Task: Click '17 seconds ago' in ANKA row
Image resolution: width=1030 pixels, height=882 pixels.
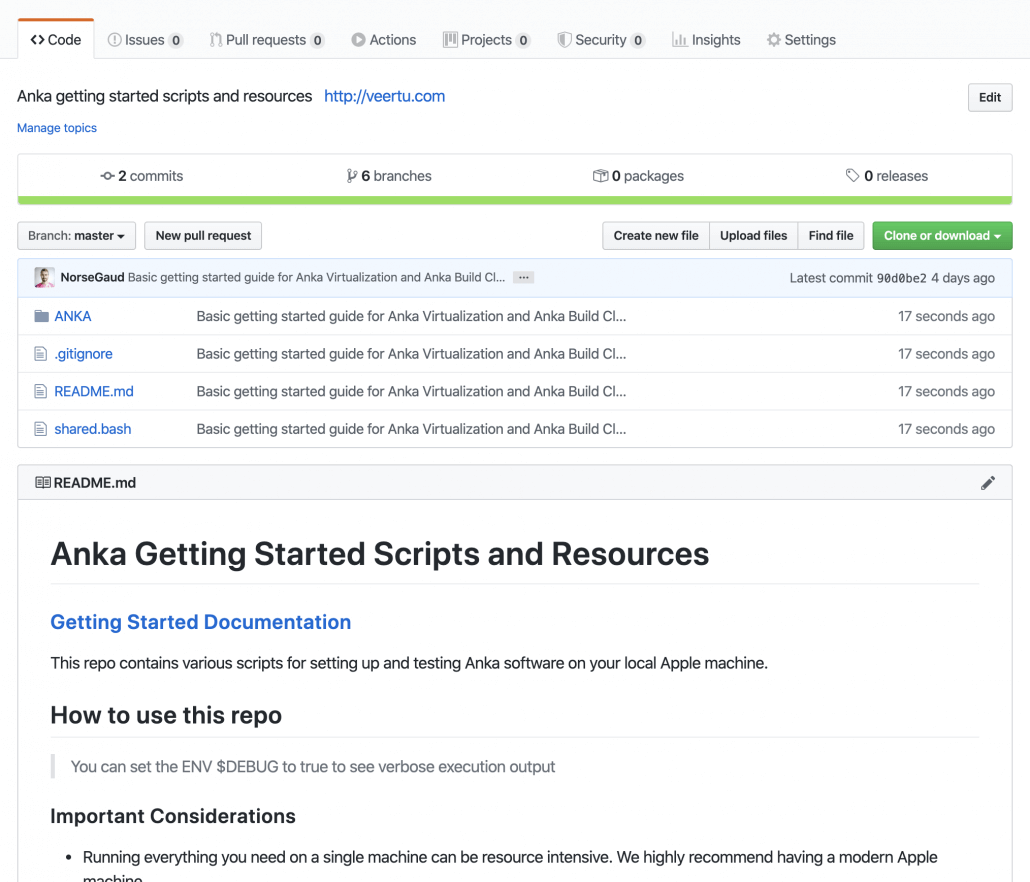Action: click(x=946, y=316)
